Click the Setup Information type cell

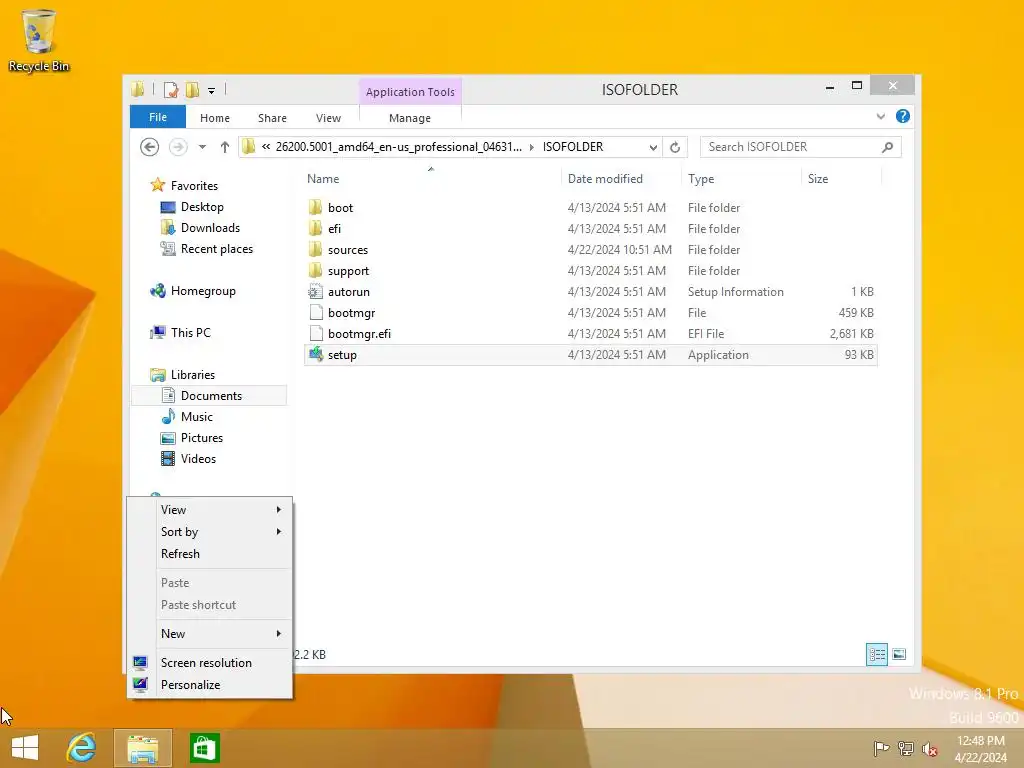click(735, 292)
